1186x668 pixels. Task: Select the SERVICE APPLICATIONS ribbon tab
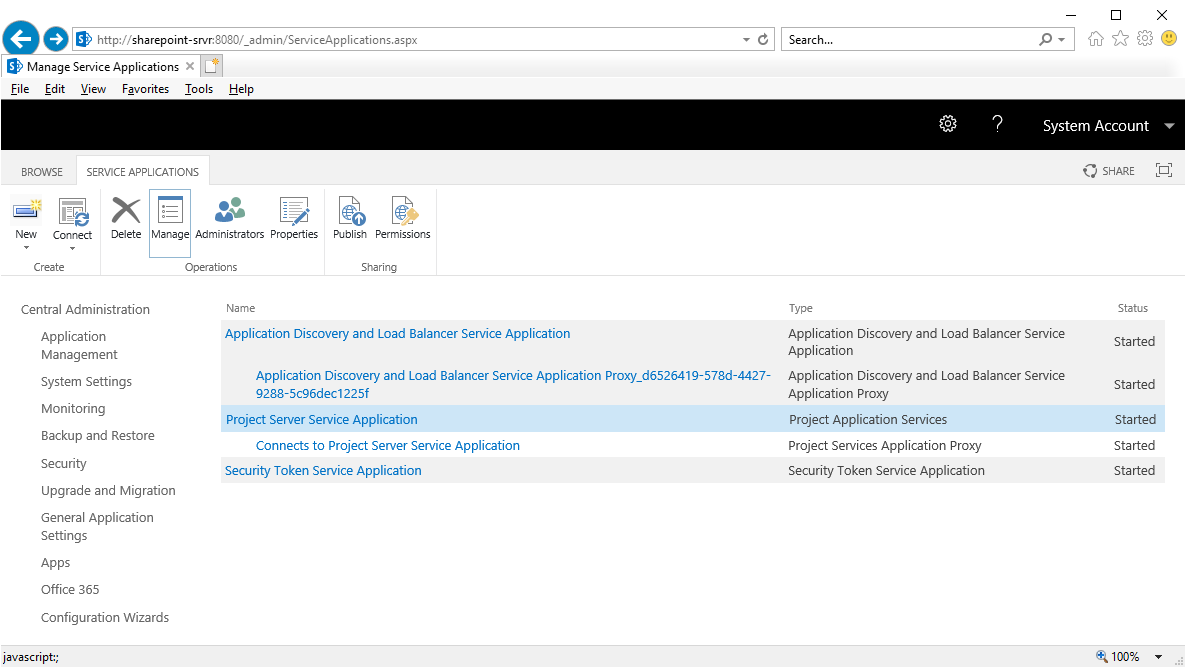tap(142, 172)
